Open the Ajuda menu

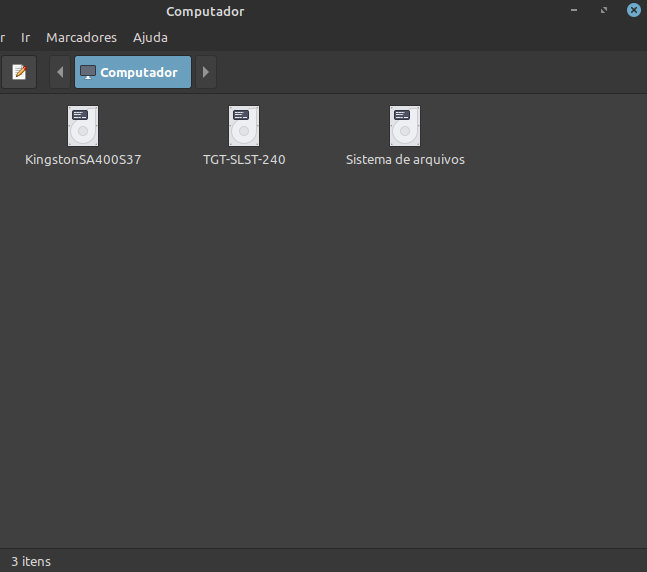[x=150, y=38]
